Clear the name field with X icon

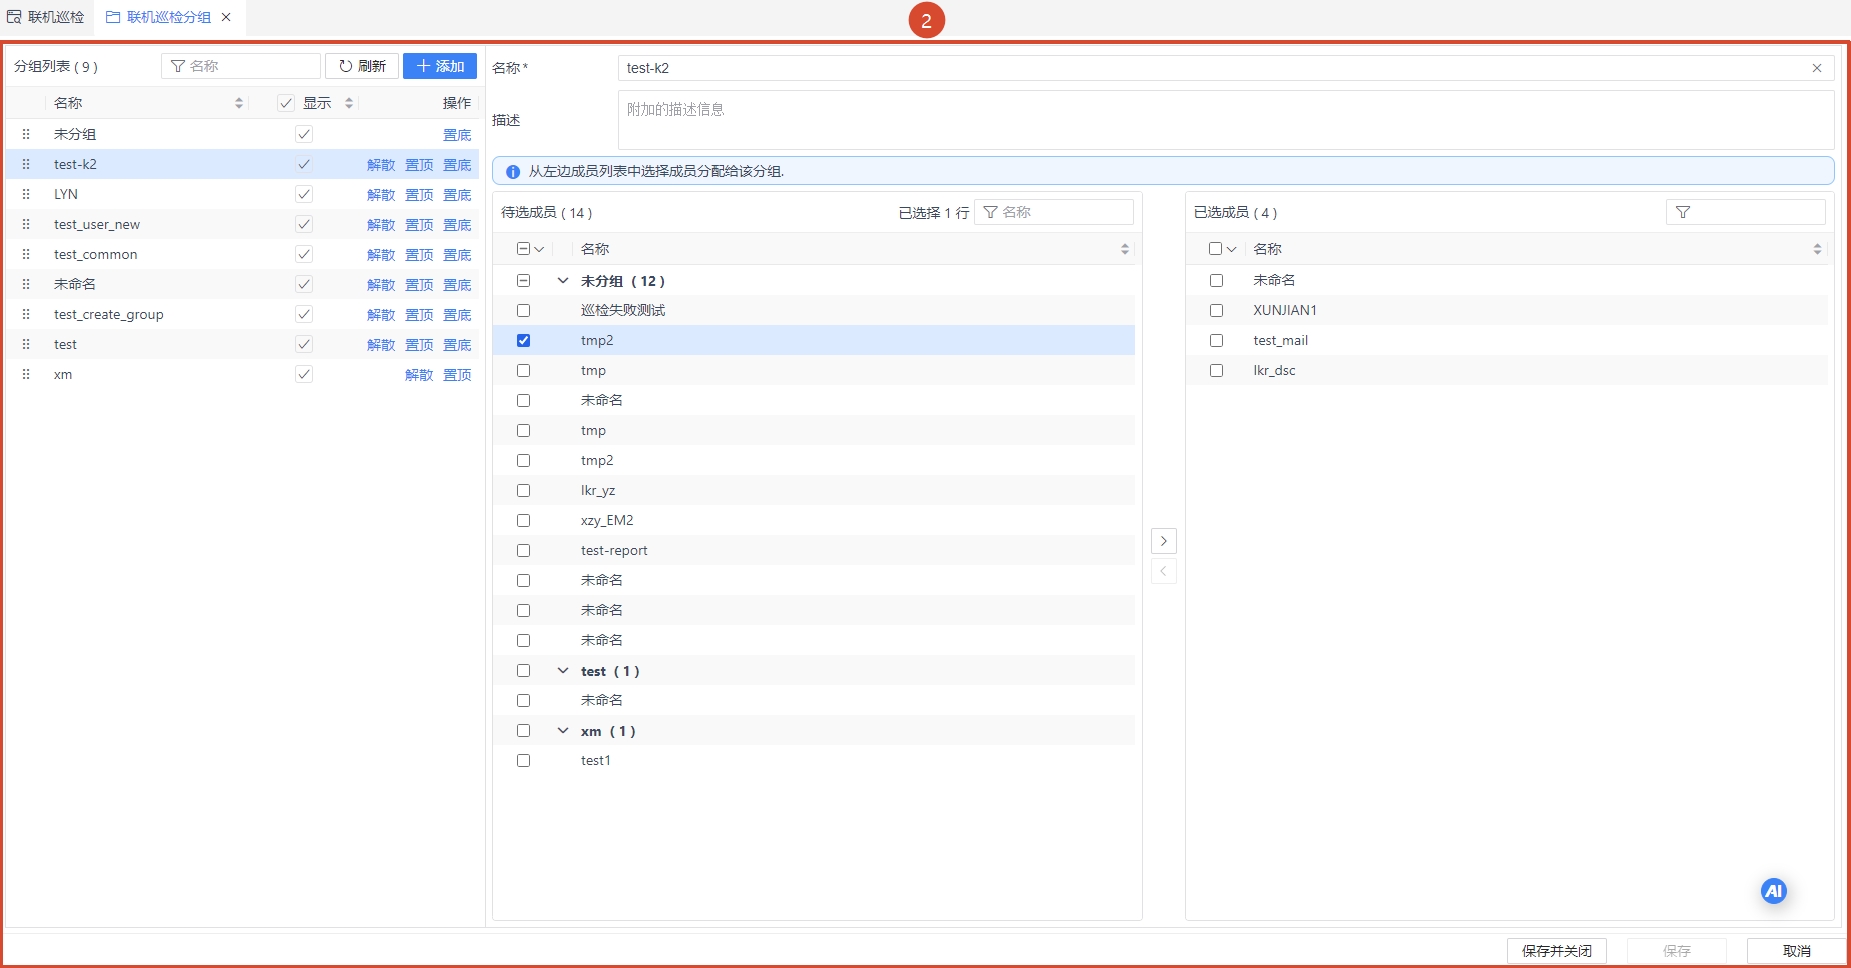pos(1817,68)
